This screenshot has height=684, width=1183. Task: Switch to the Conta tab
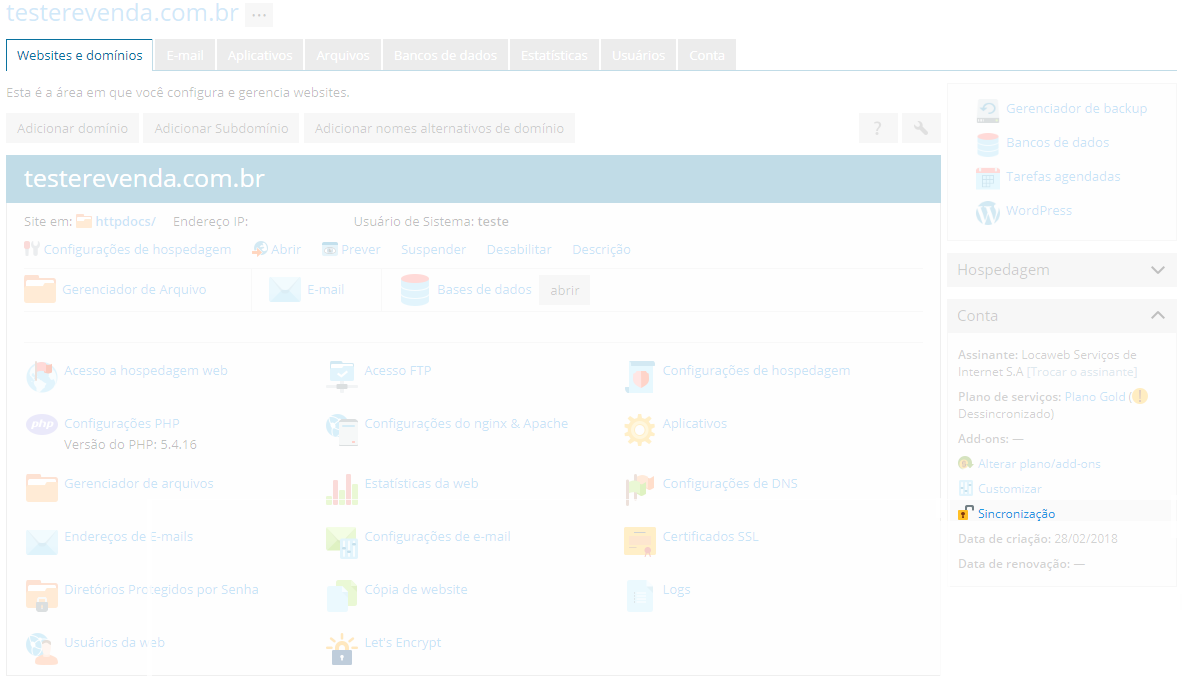point(707,55)
